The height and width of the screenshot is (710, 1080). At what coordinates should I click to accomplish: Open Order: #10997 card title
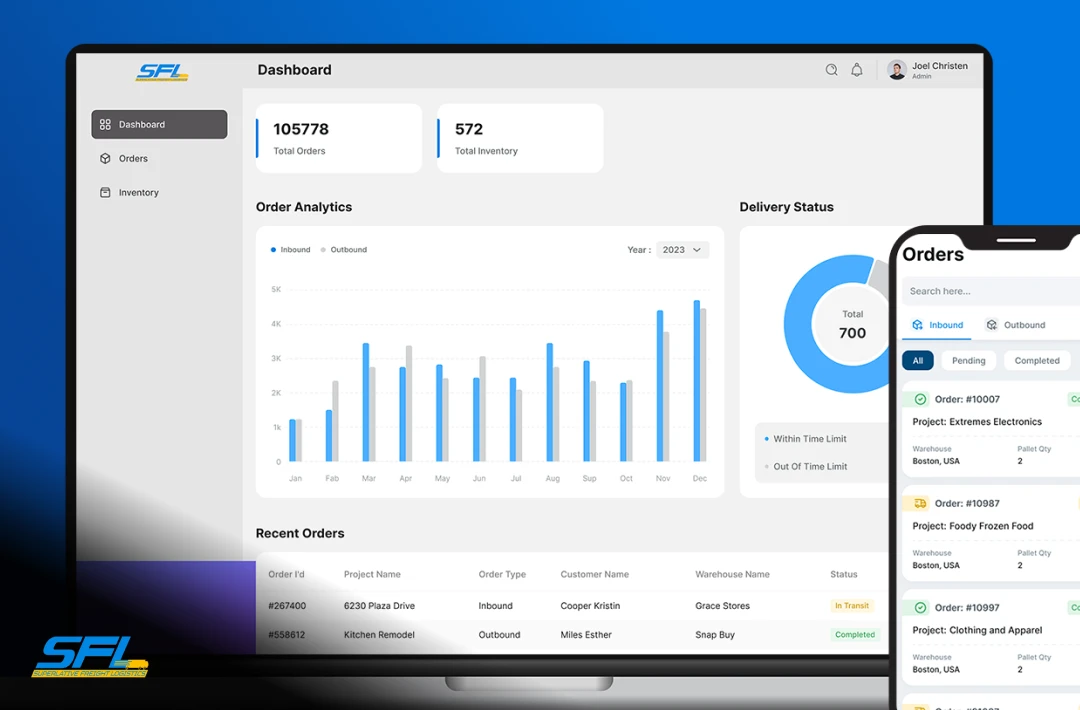pos(967,607)
